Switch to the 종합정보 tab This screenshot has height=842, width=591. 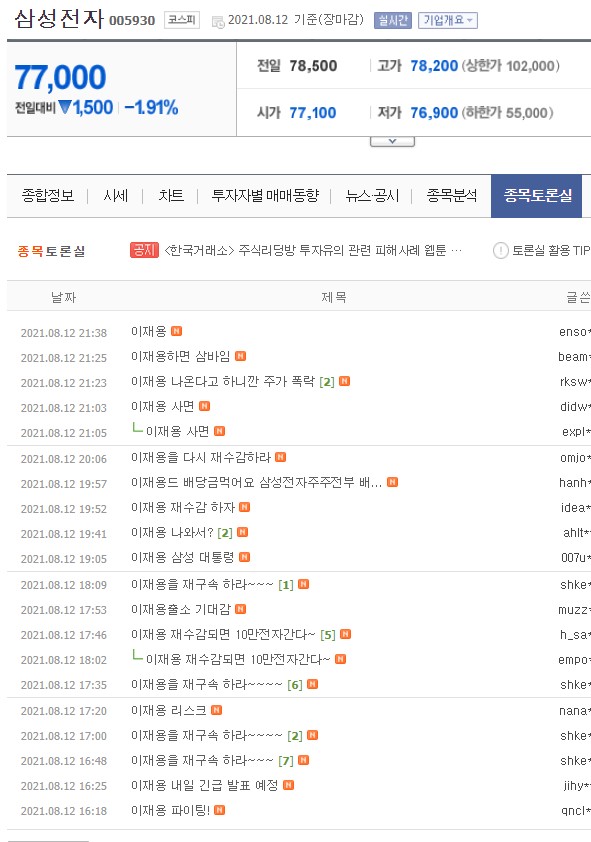pos(48,195)
